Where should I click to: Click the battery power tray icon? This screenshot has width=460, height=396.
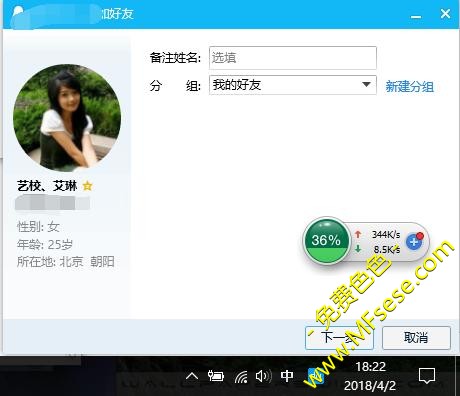[216, 376]
